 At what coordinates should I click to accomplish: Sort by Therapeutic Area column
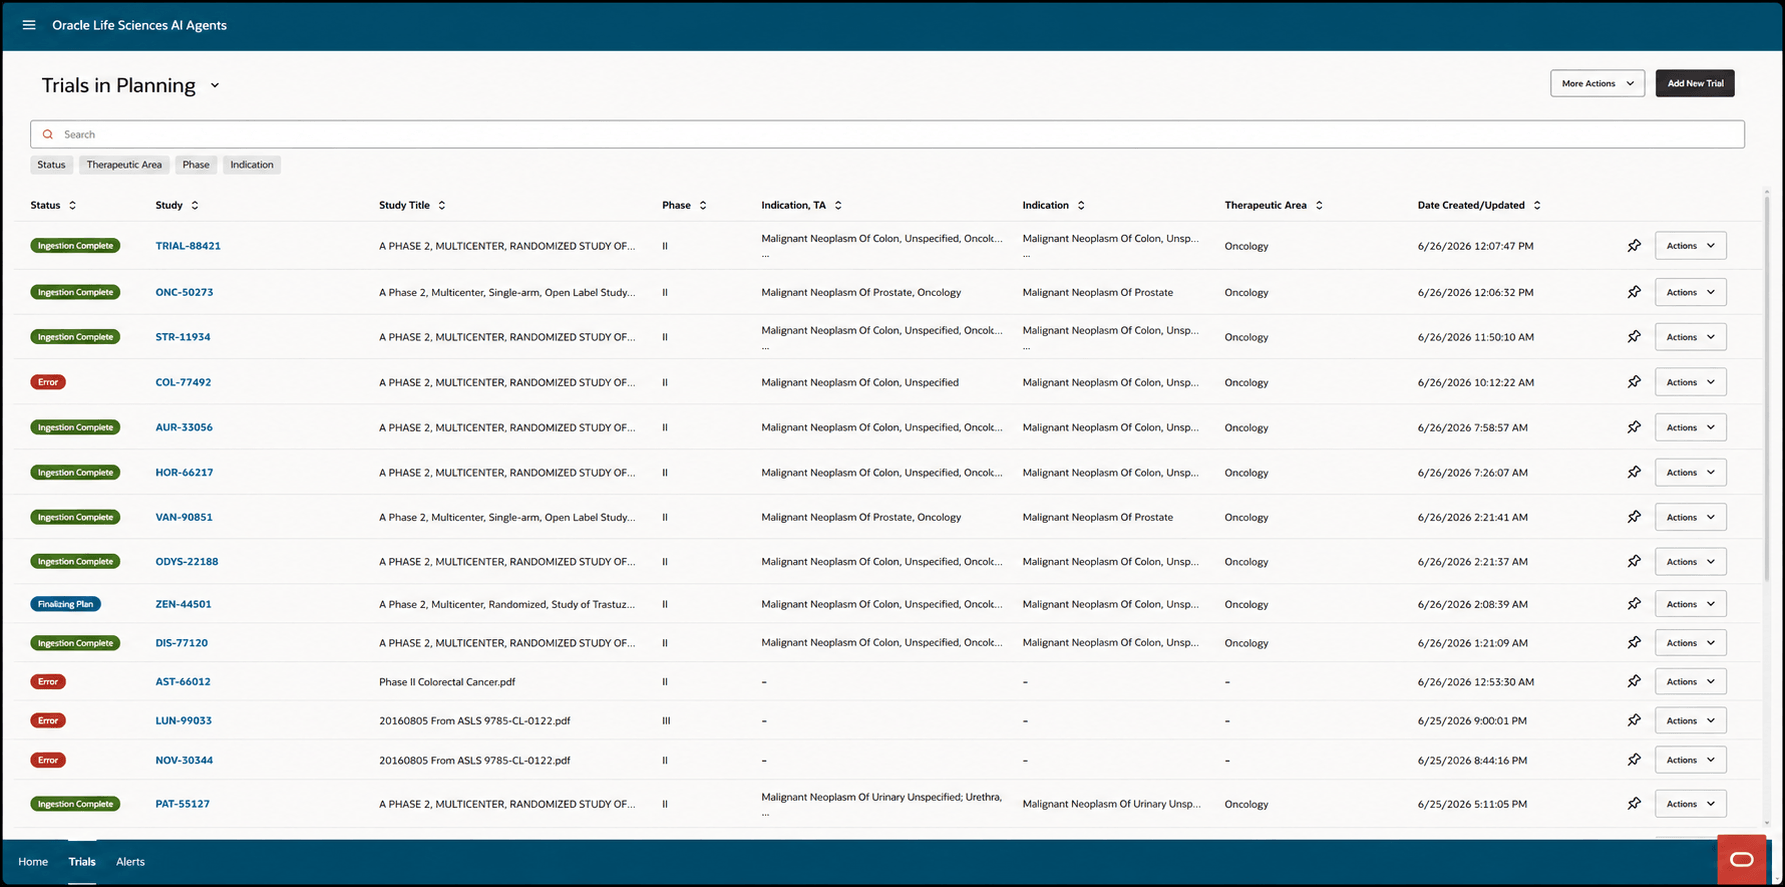click(1319, 205)
